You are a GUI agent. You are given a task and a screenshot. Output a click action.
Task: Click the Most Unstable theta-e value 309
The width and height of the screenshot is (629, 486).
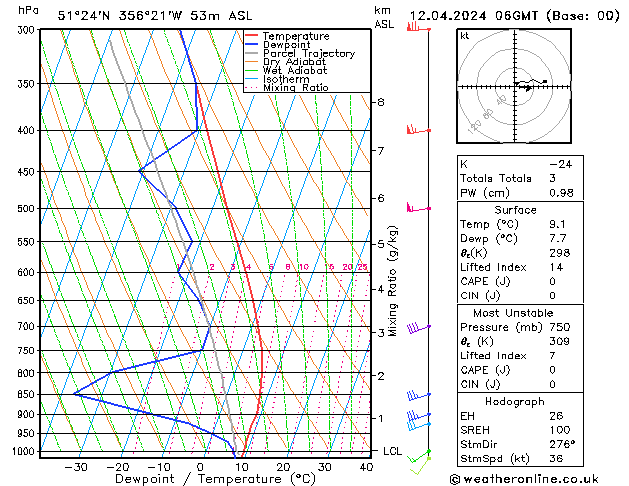(560, 341)
